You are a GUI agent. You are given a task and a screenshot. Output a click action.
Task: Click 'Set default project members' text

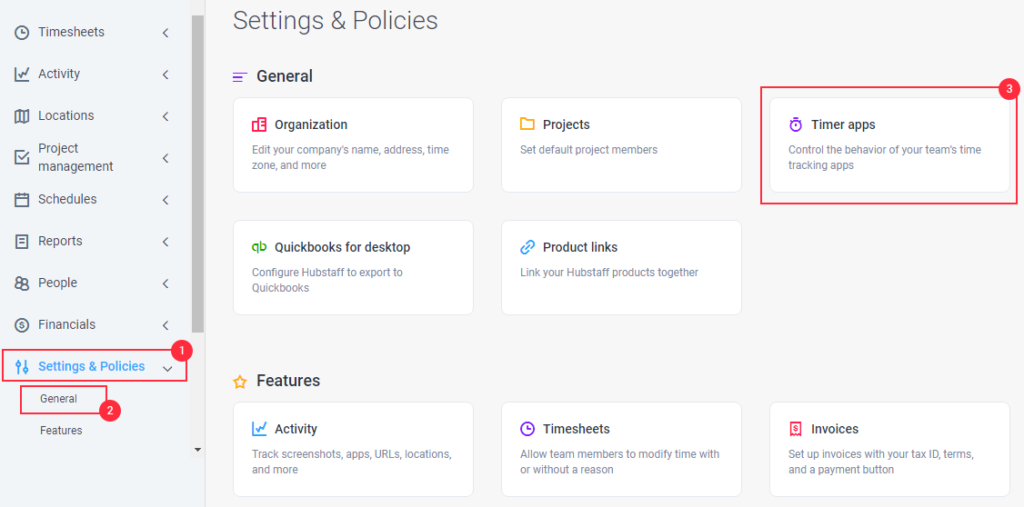tap(588, 150)
